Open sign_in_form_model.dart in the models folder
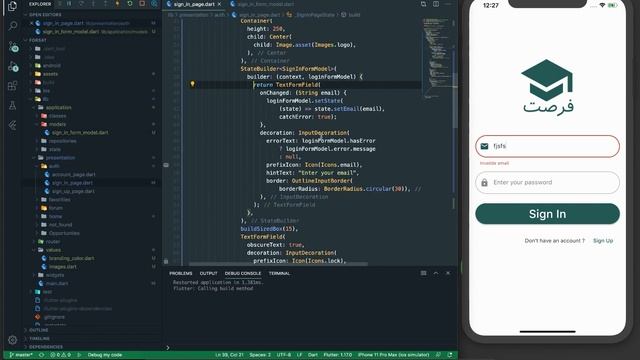The height and width of the screenshot is (360, 640). 80,132
